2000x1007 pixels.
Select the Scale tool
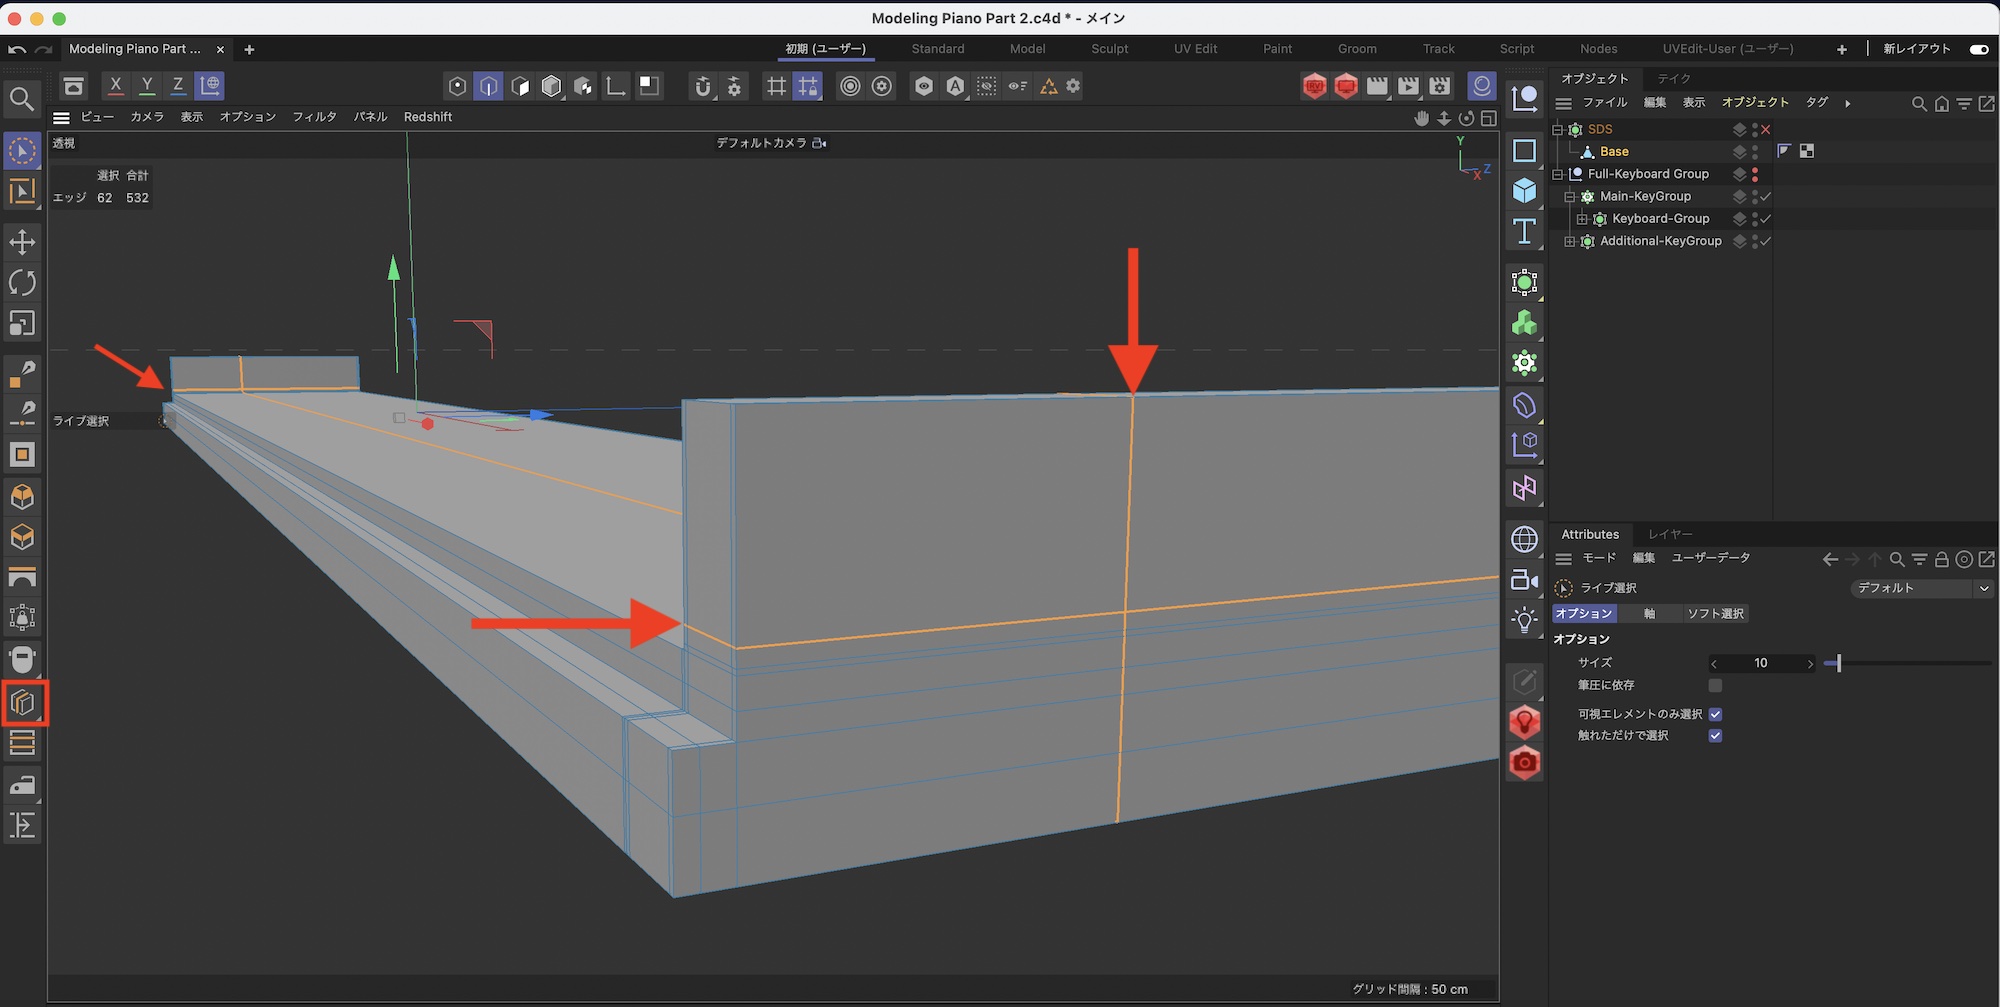[22, 323]
